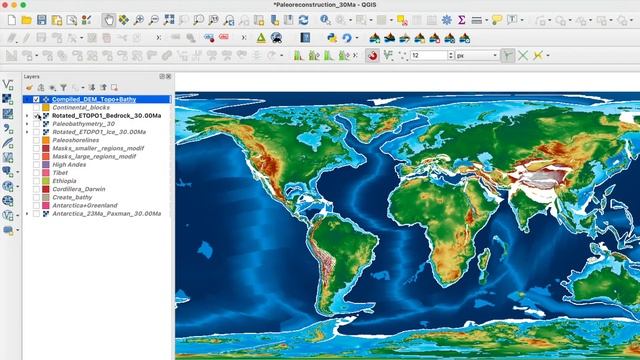Open the Python console icon
This screenshot has width=640, height=360.
point(332,38)
